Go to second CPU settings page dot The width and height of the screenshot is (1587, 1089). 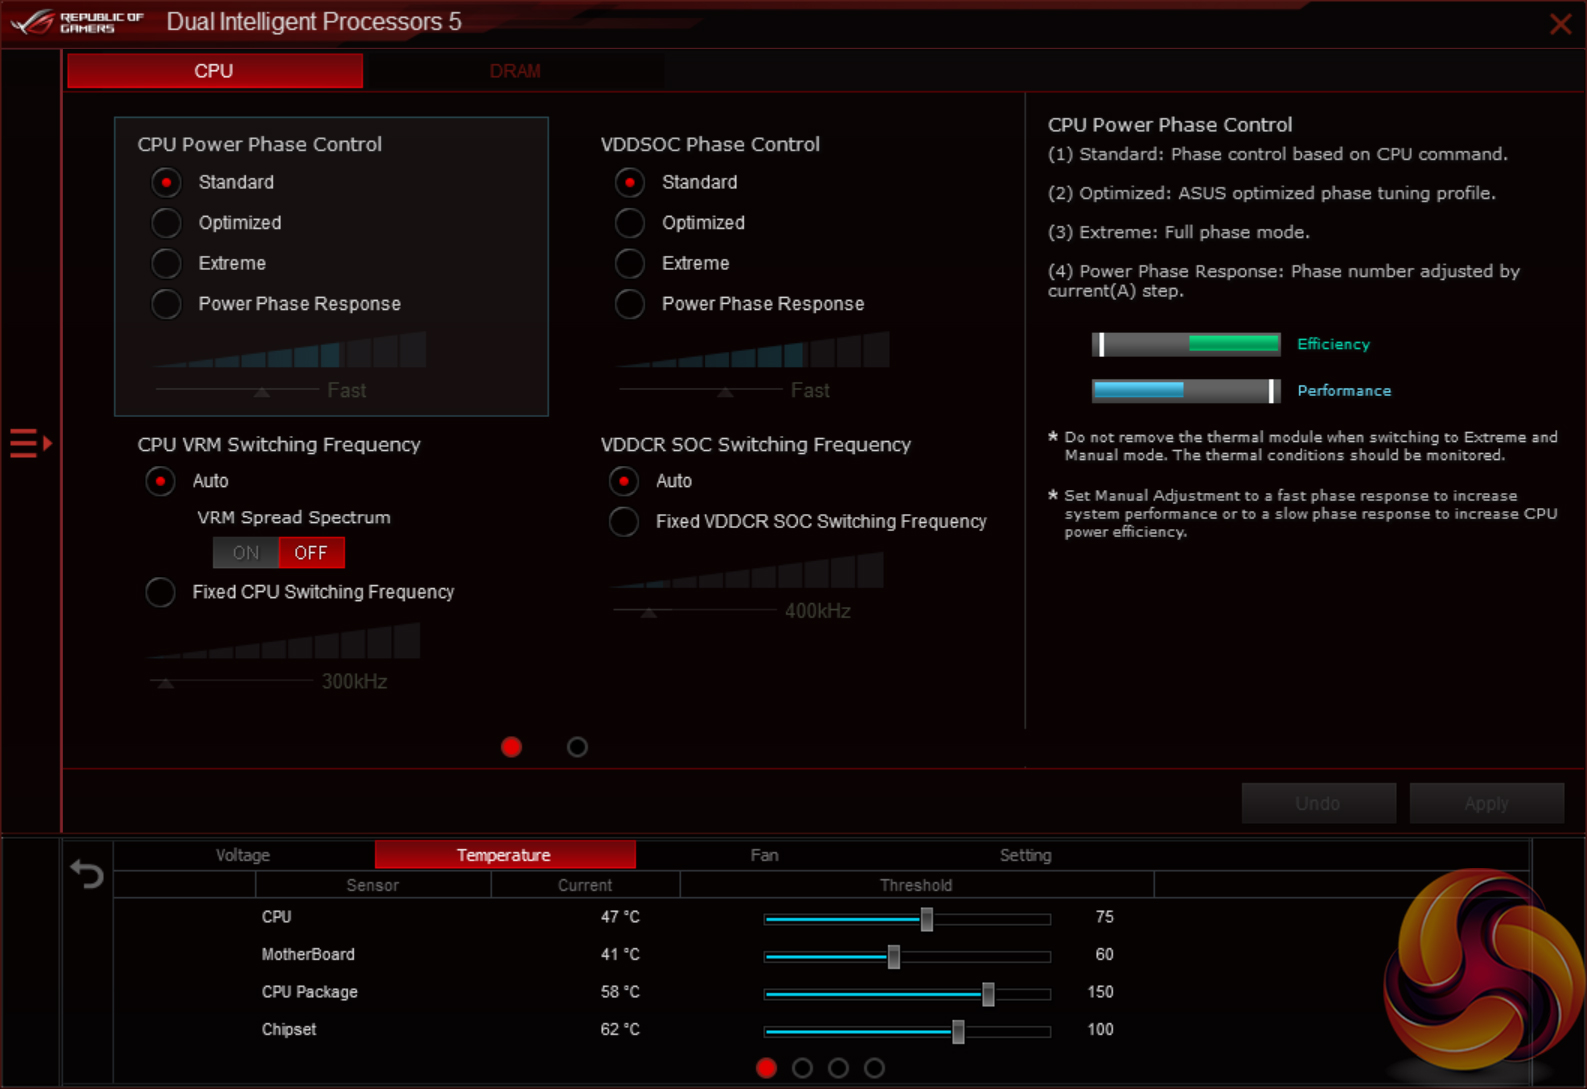(577, 747)
